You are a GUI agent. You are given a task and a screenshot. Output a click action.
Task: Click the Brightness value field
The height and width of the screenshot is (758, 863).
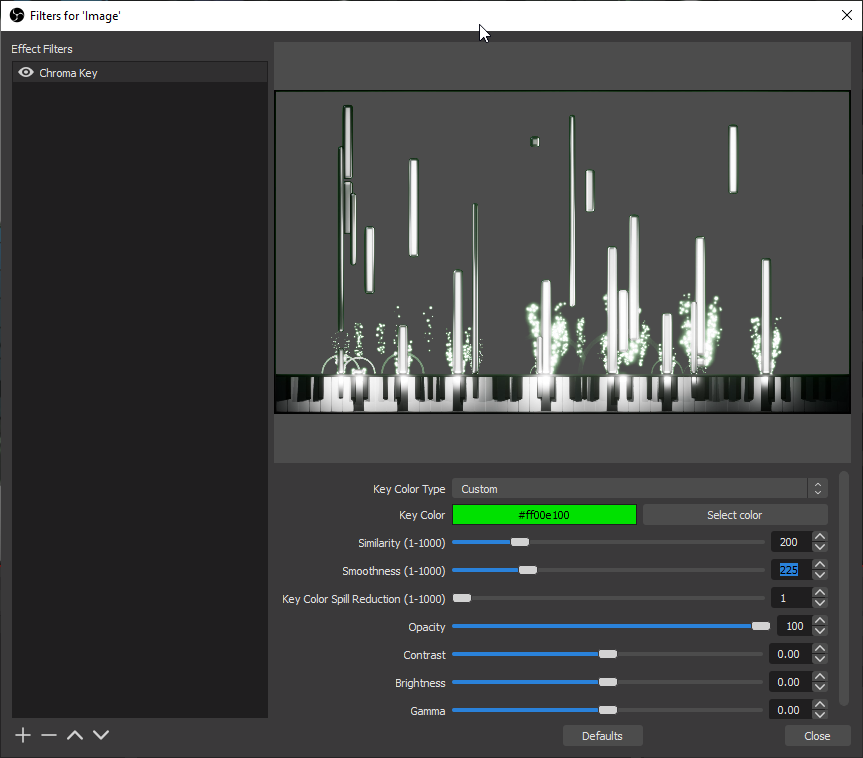click(790, 683)
